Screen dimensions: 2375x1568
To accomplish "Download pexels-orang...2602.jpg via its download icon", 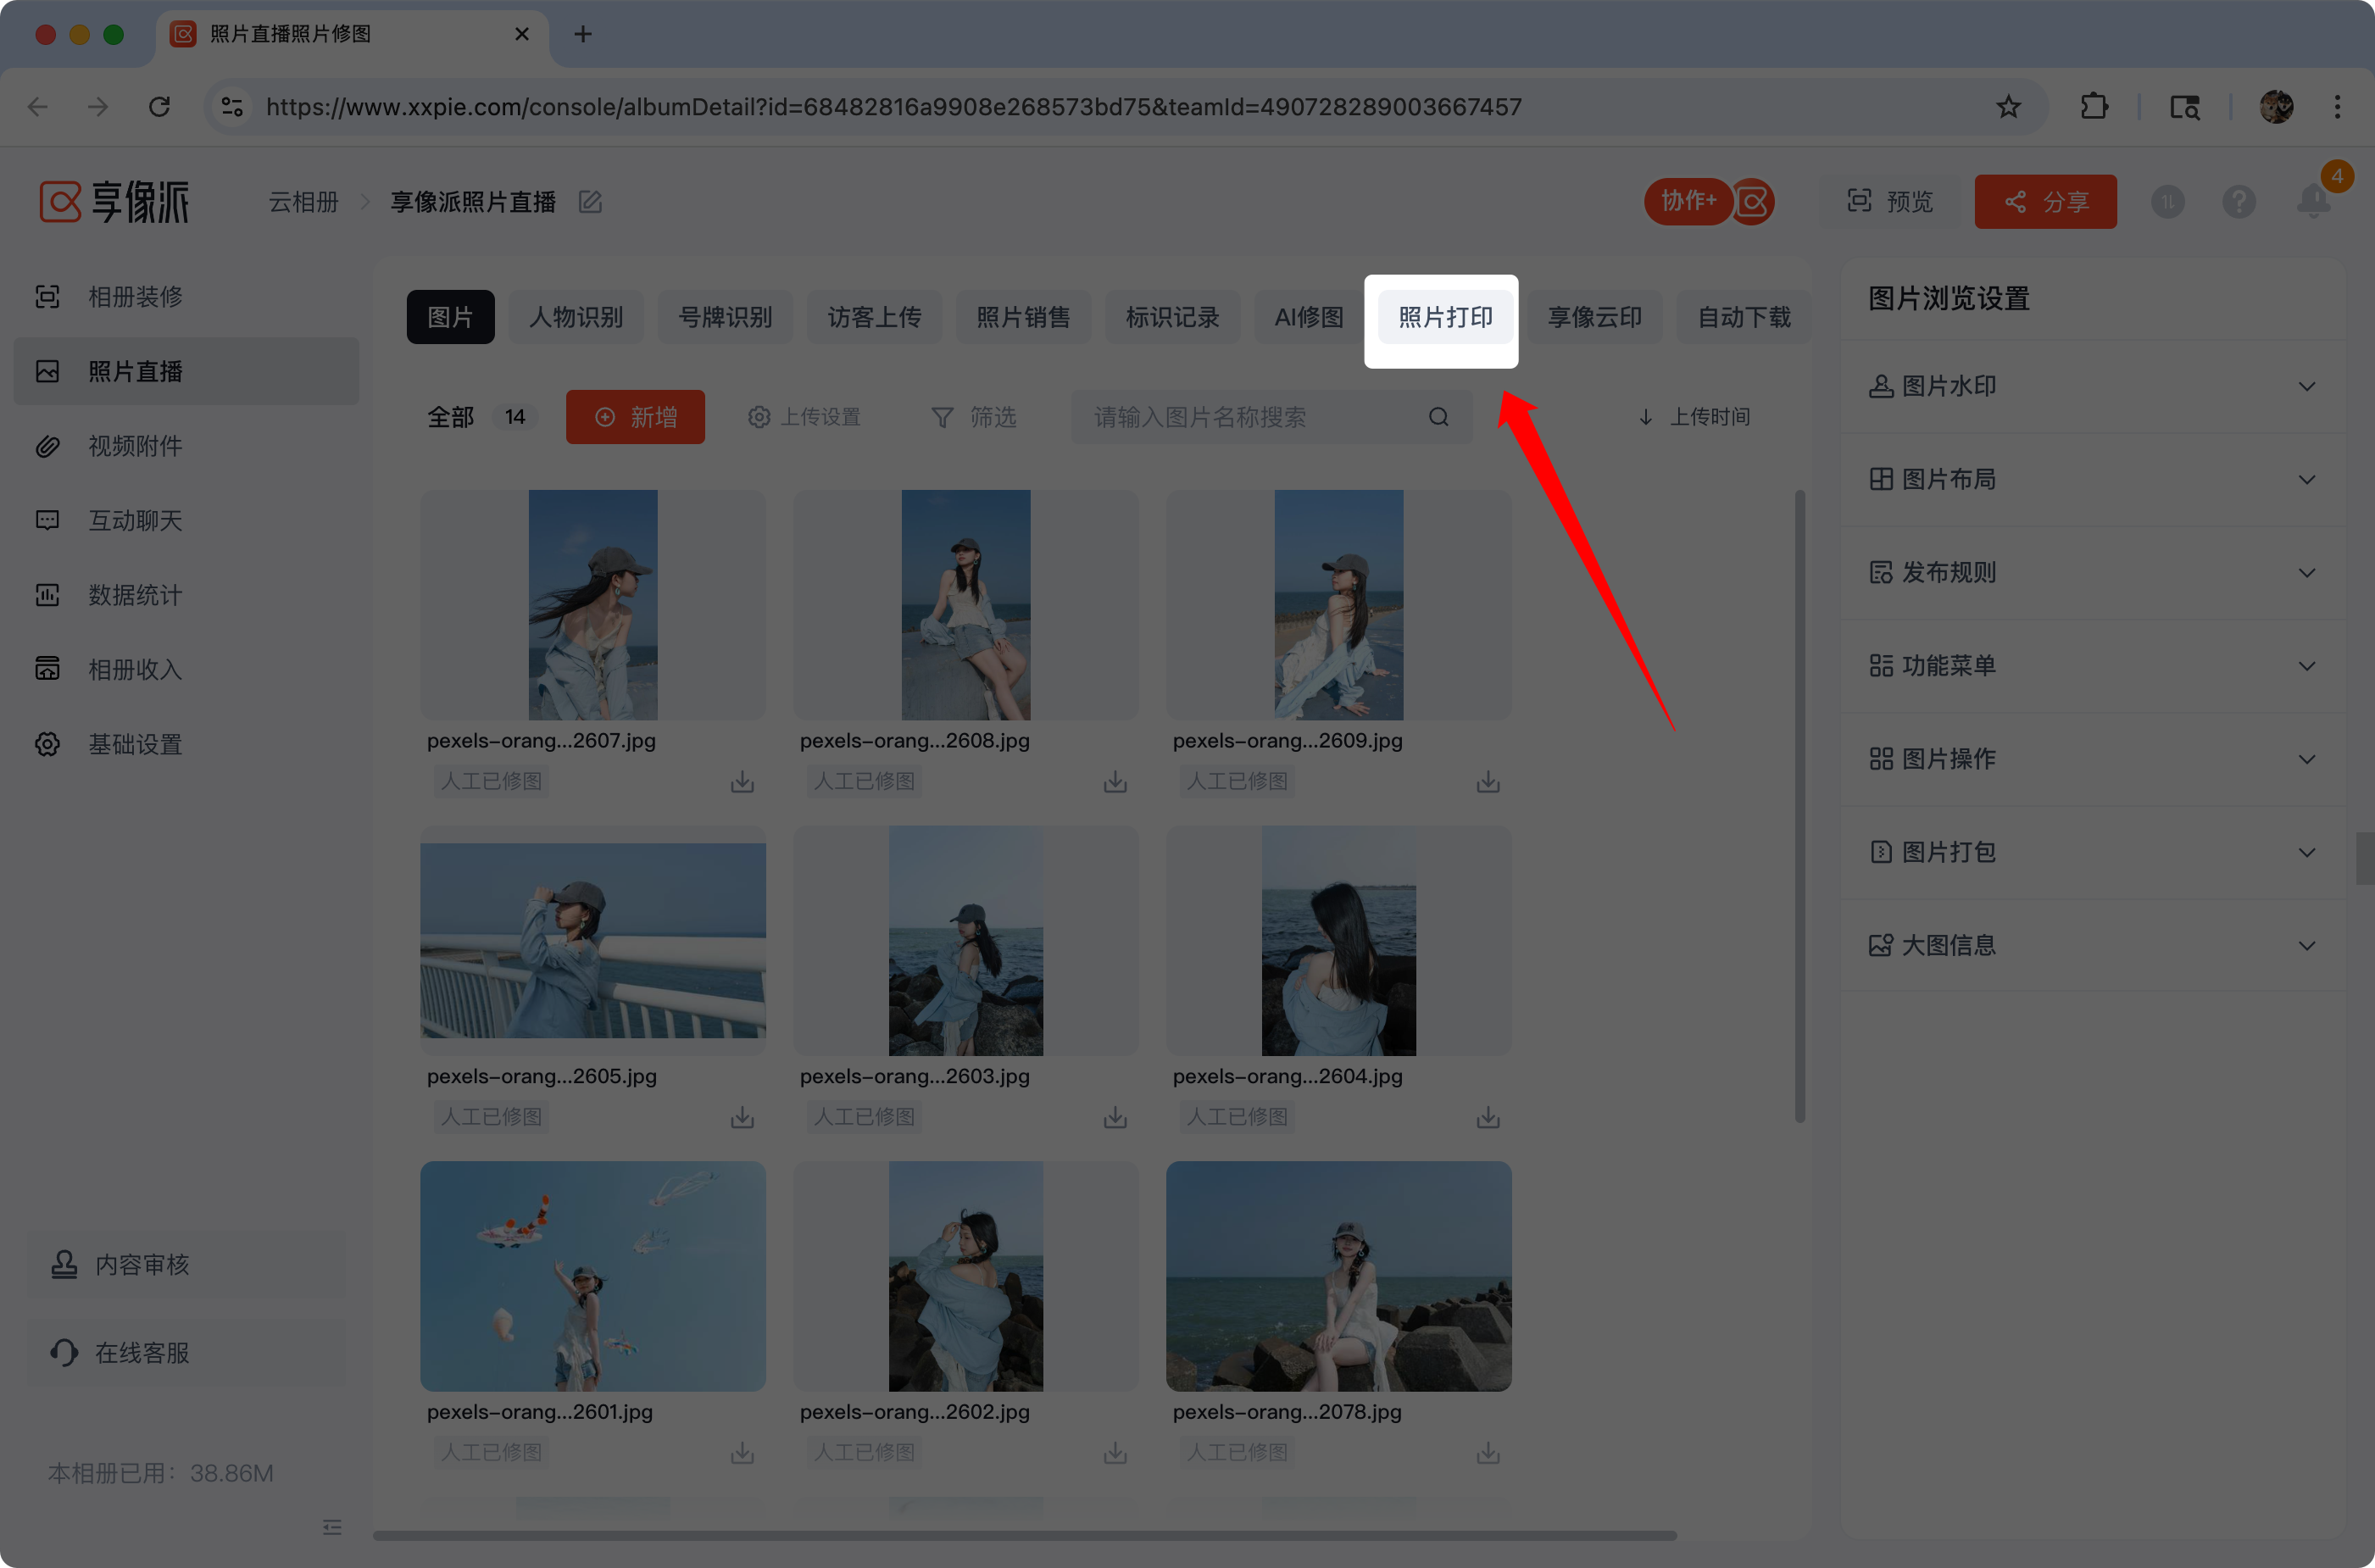I will 1115,1453.
